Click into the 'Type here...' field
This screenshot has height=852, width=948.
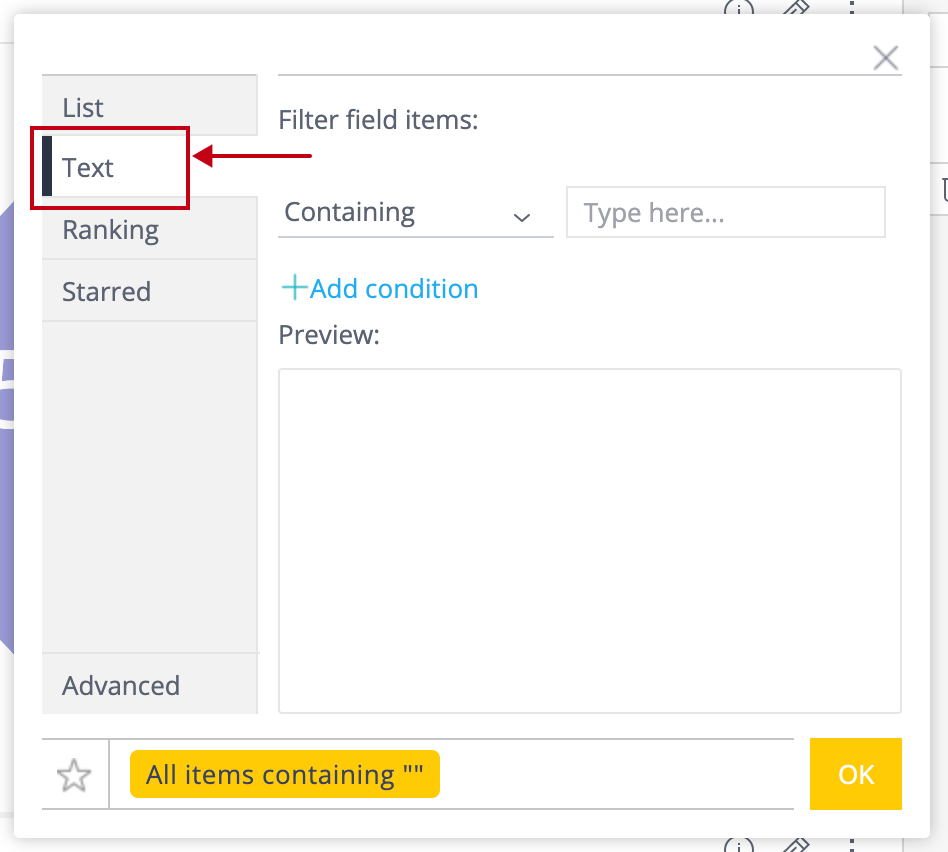(725, 213)
